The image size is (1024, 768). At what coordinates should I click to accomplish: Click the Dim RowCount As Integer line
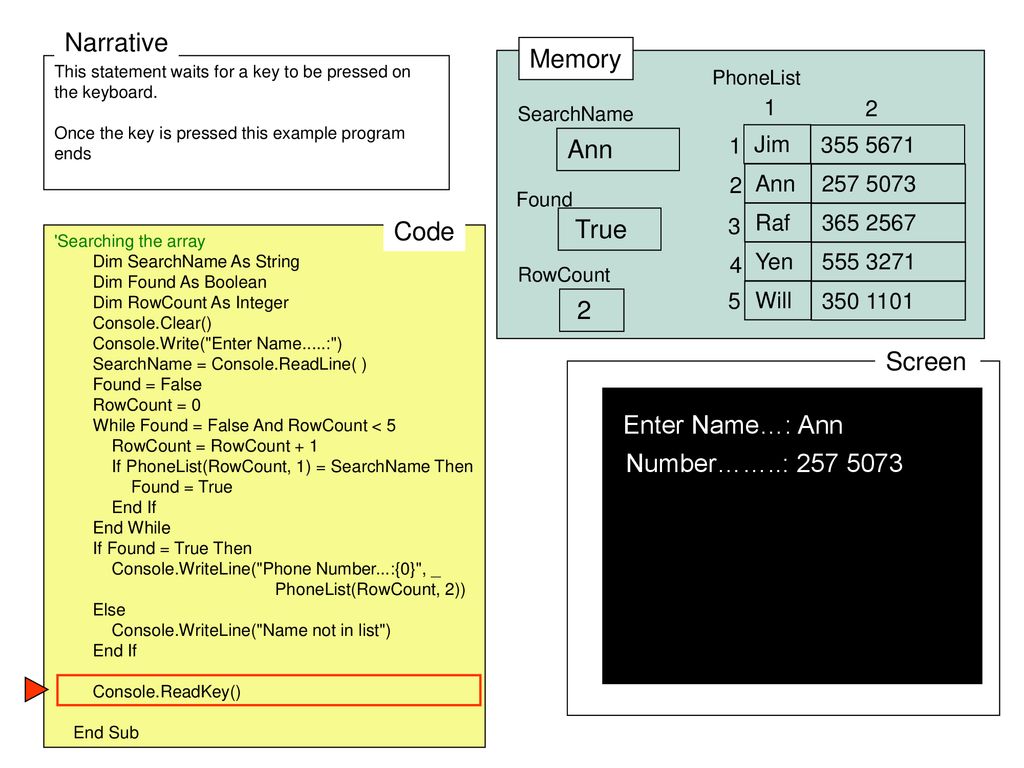(191, 302)
